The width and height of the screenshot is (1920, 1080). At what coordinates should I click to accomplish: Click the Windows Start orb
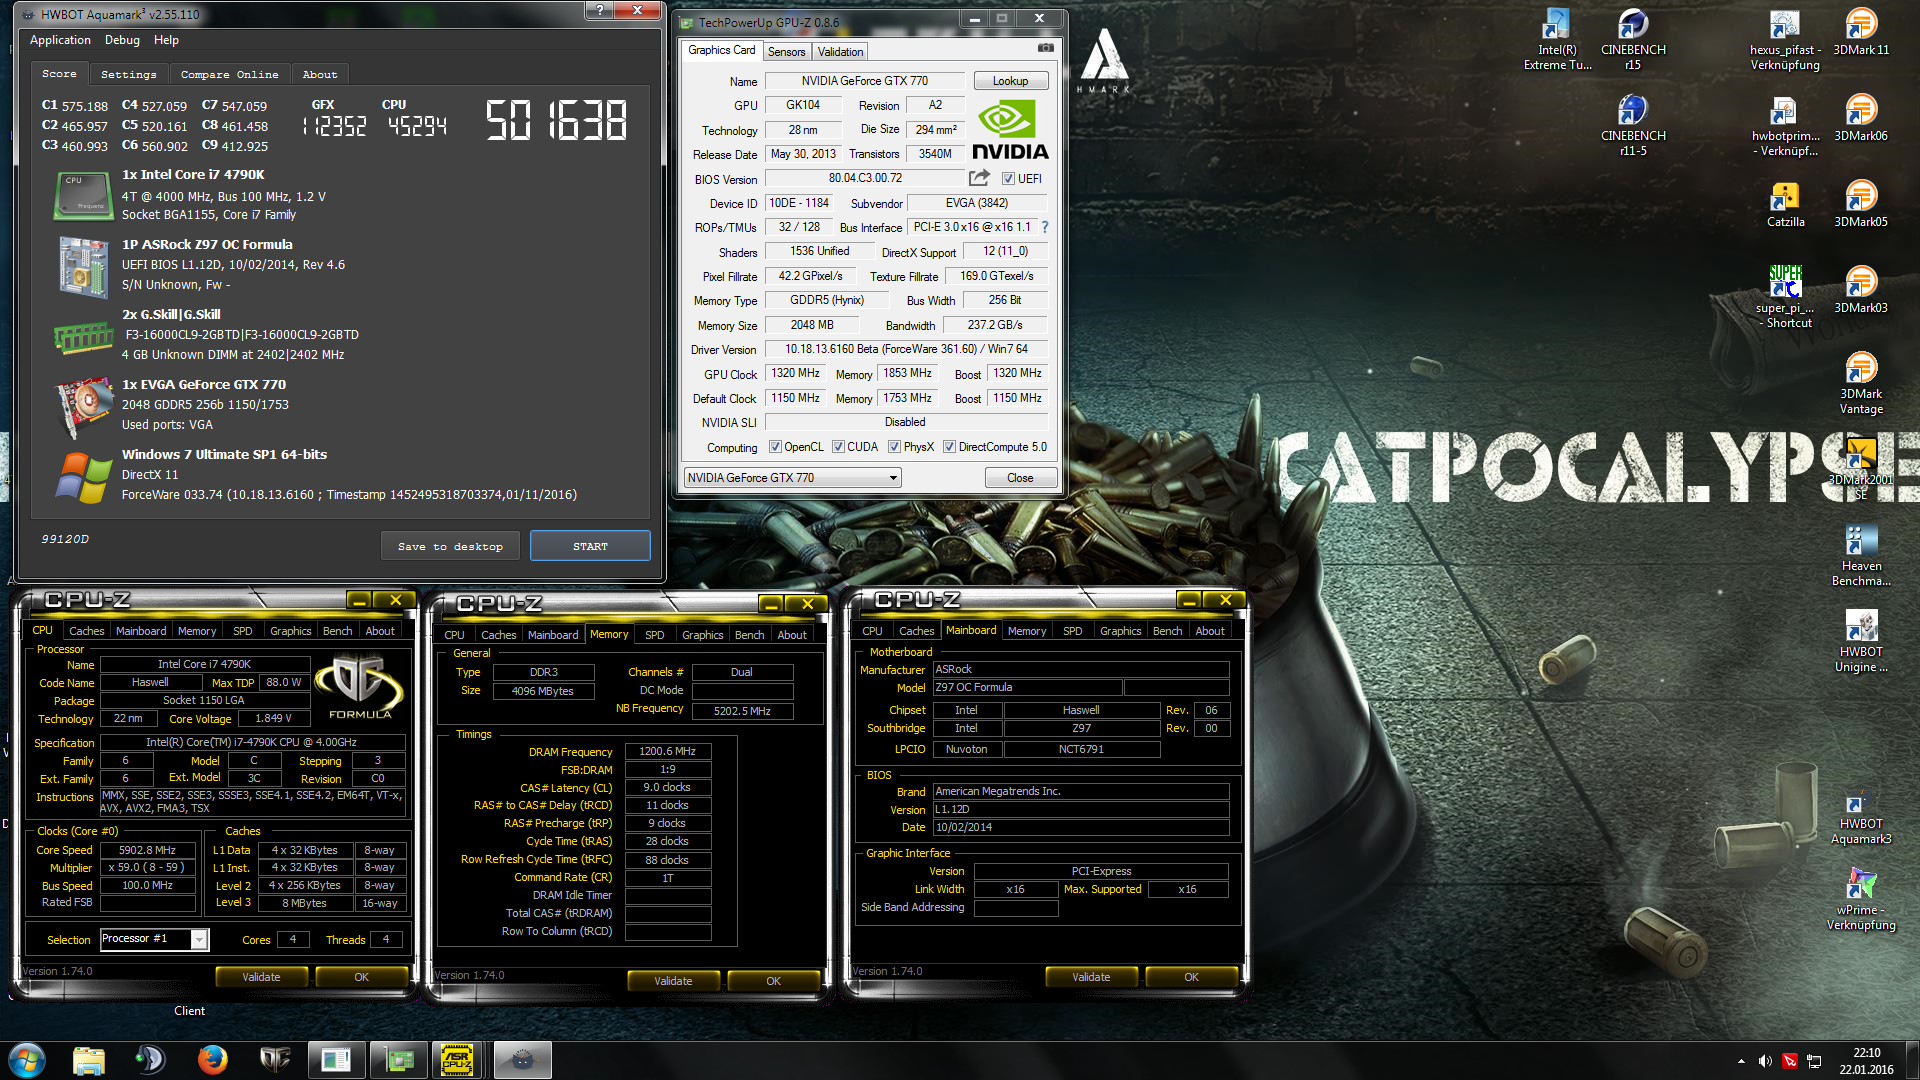pos(27,1060)
